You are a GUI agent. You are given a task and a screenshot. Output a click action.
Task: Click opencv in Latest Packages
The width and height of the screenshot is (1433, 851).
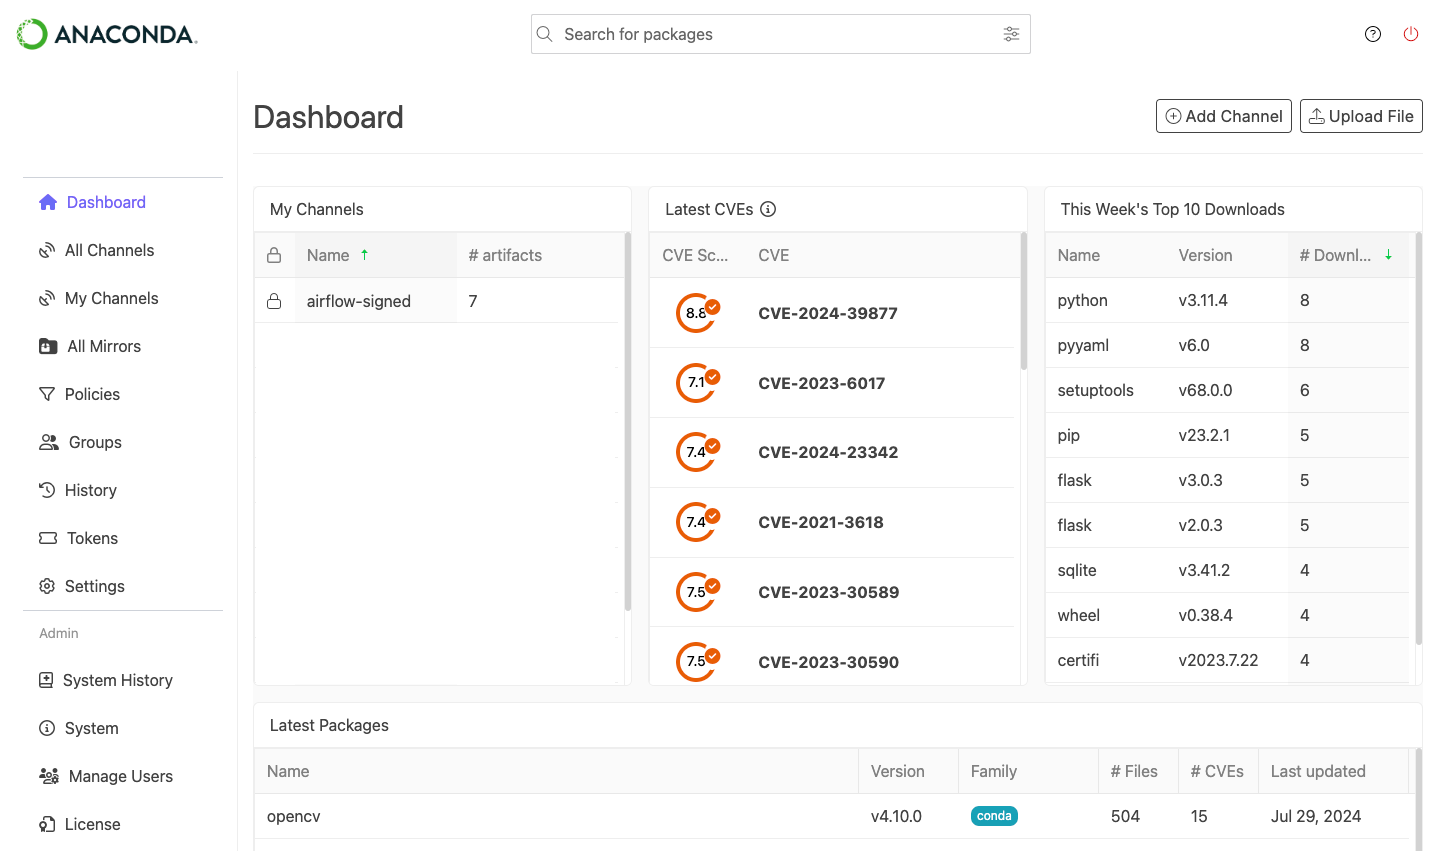click(294, 816)
